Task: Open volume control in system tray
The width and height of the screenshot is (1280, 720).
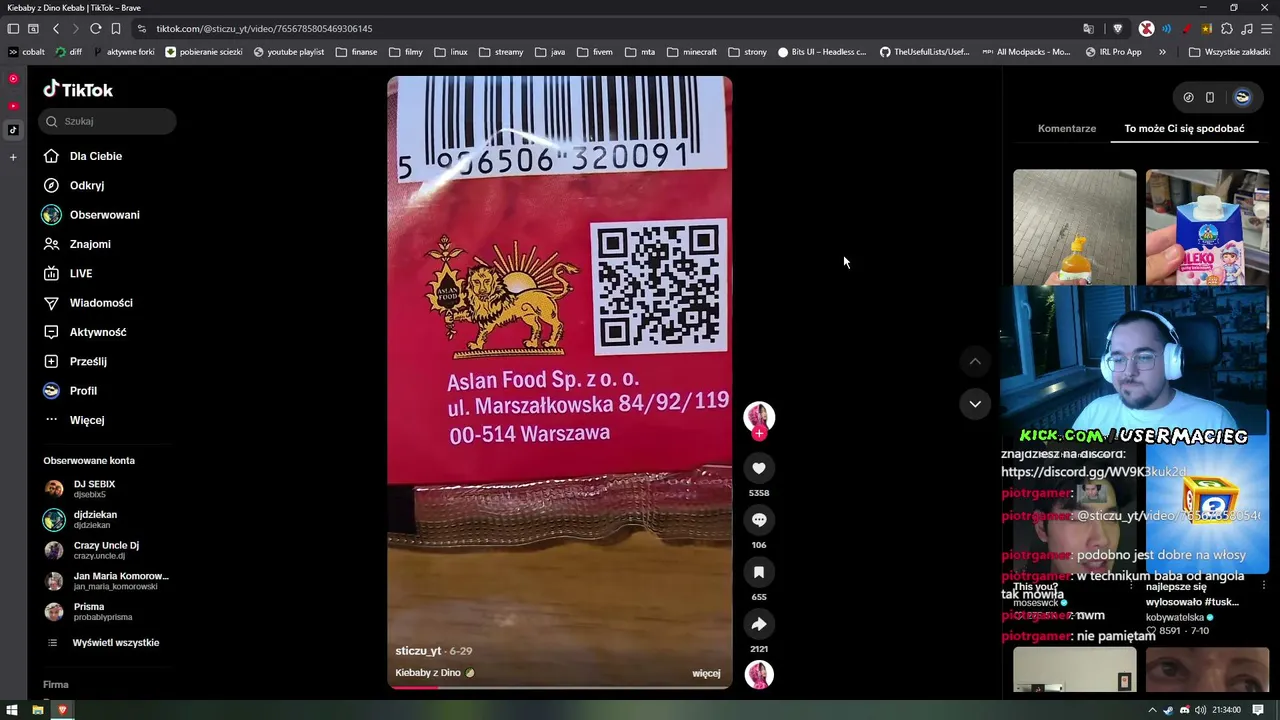Action: (x=1200, y=710)
